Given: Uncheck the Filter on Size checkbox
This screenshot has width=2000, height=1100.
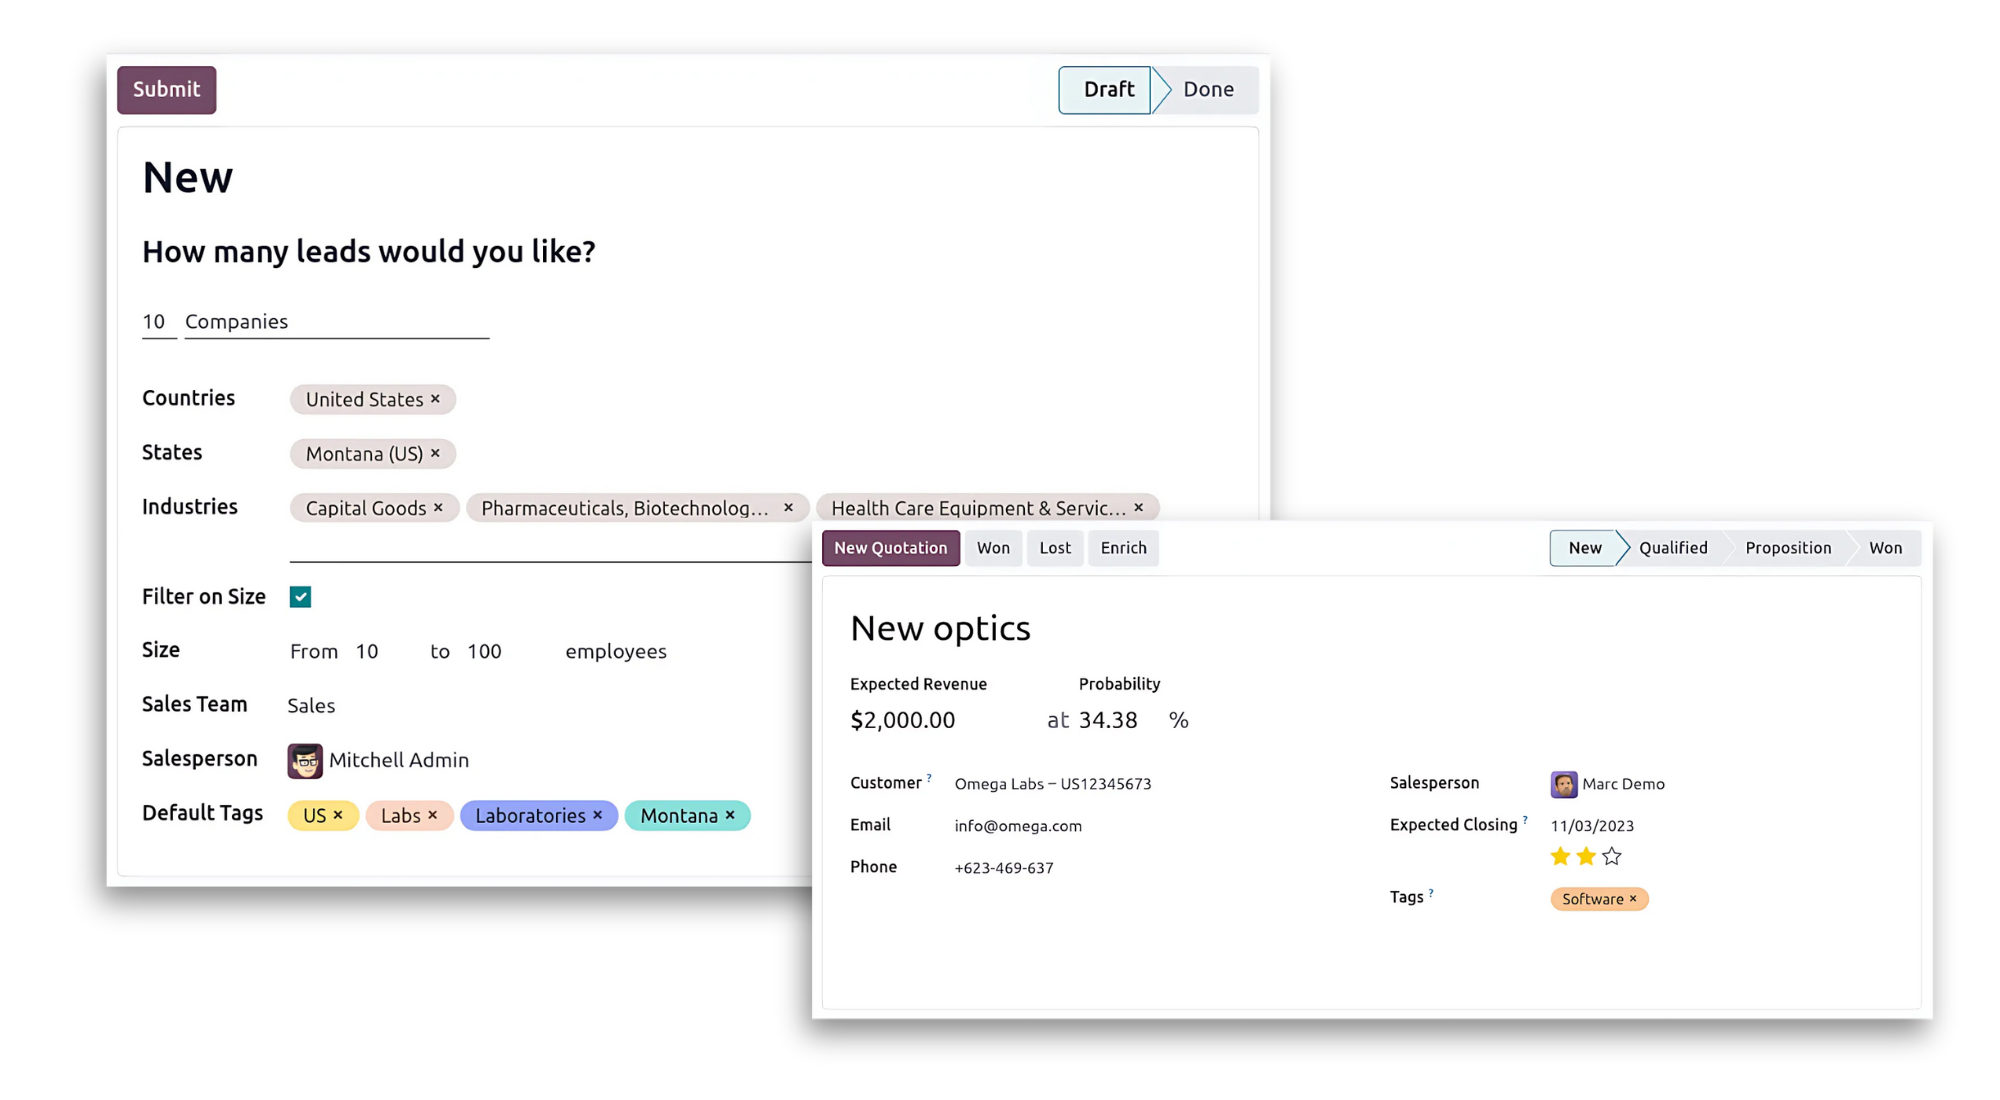Looking at the screenshot, I should pos(300,597).
